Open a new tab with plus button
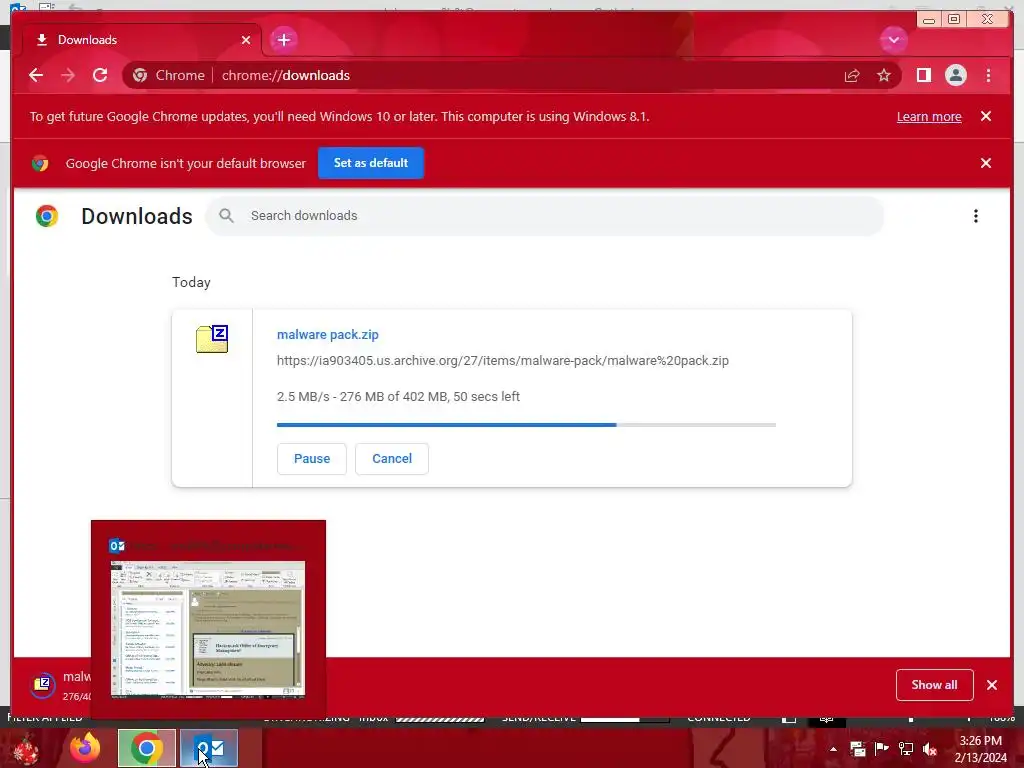 (x=283, y=40)
